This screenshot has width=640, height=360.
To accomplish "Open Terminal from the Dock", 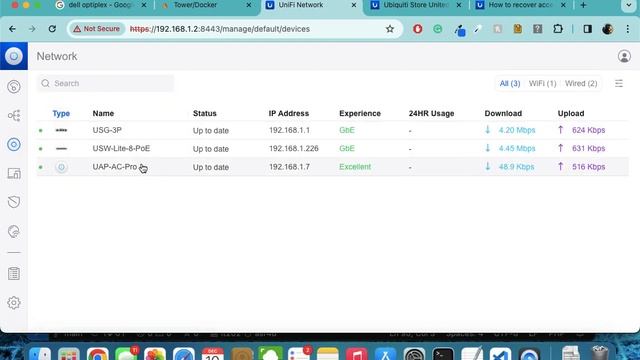I will click(443, 354).
